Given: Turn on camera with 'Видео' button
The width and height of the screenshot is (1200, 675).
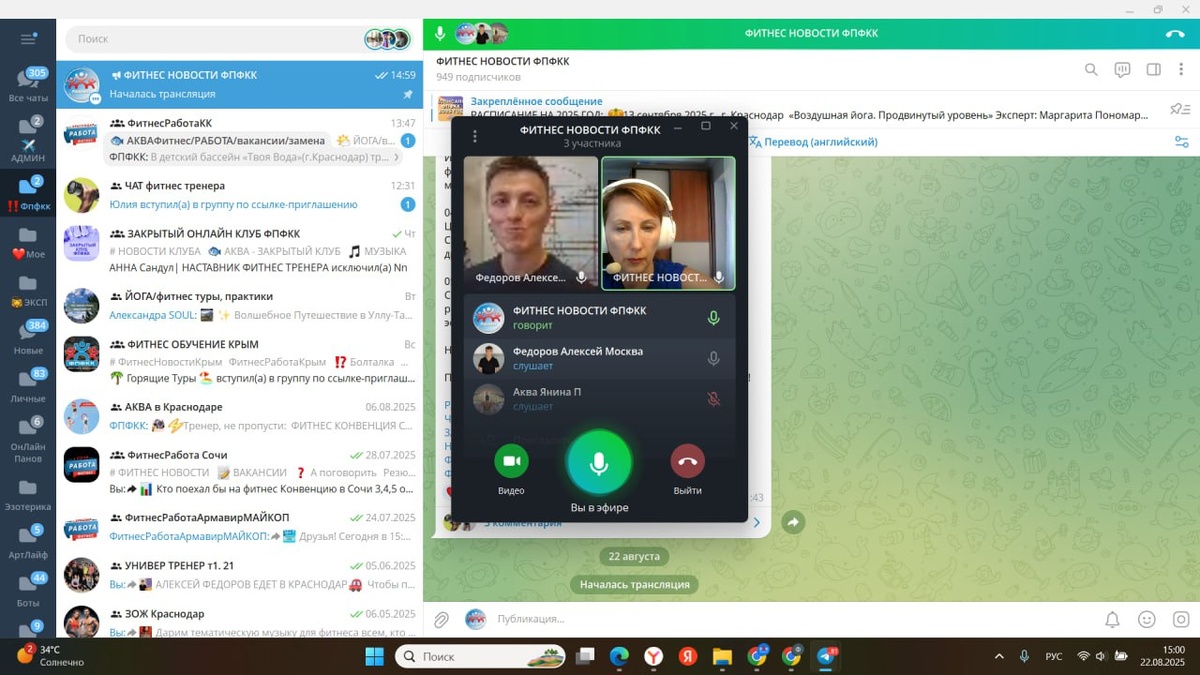Looking at the screenshot, I should (x=511, y=461).
